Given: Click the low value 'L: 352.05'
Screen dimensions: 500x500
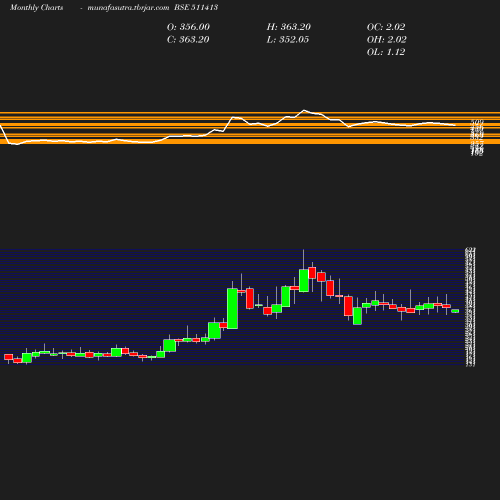Looking at the screenshot, I should coord(288,40).
